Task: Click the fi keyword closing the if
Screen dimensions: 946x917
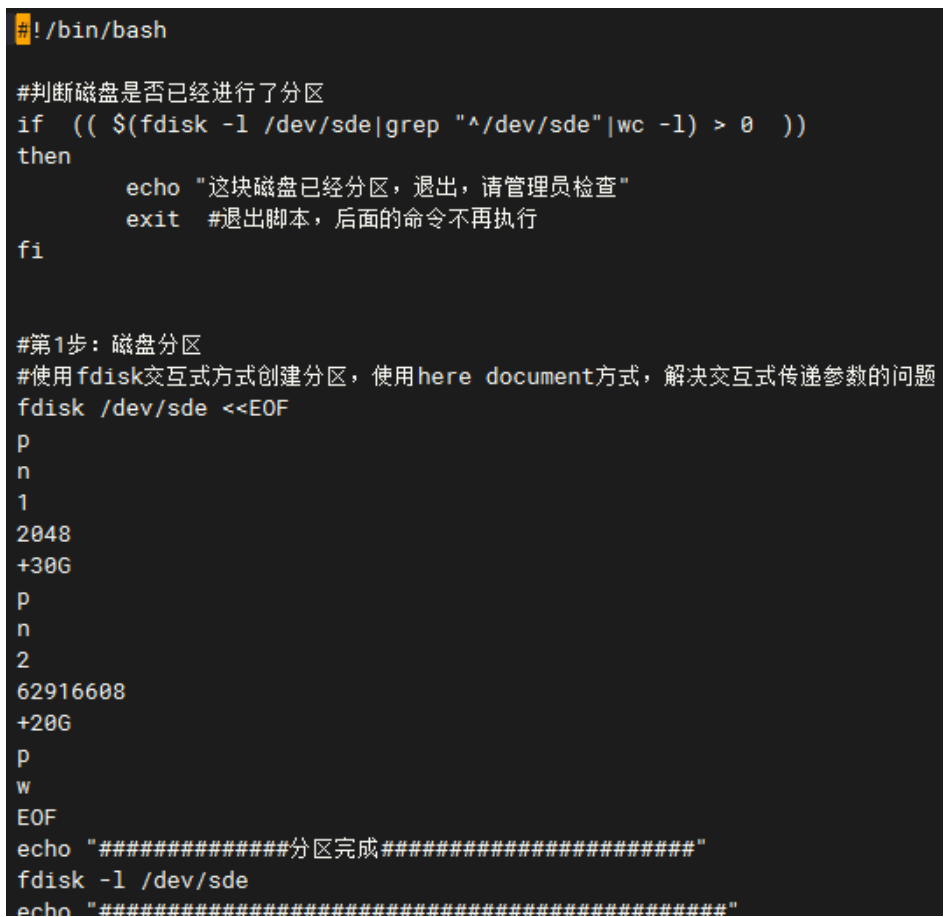Action: pyautogui.click(x=30, y=250)
